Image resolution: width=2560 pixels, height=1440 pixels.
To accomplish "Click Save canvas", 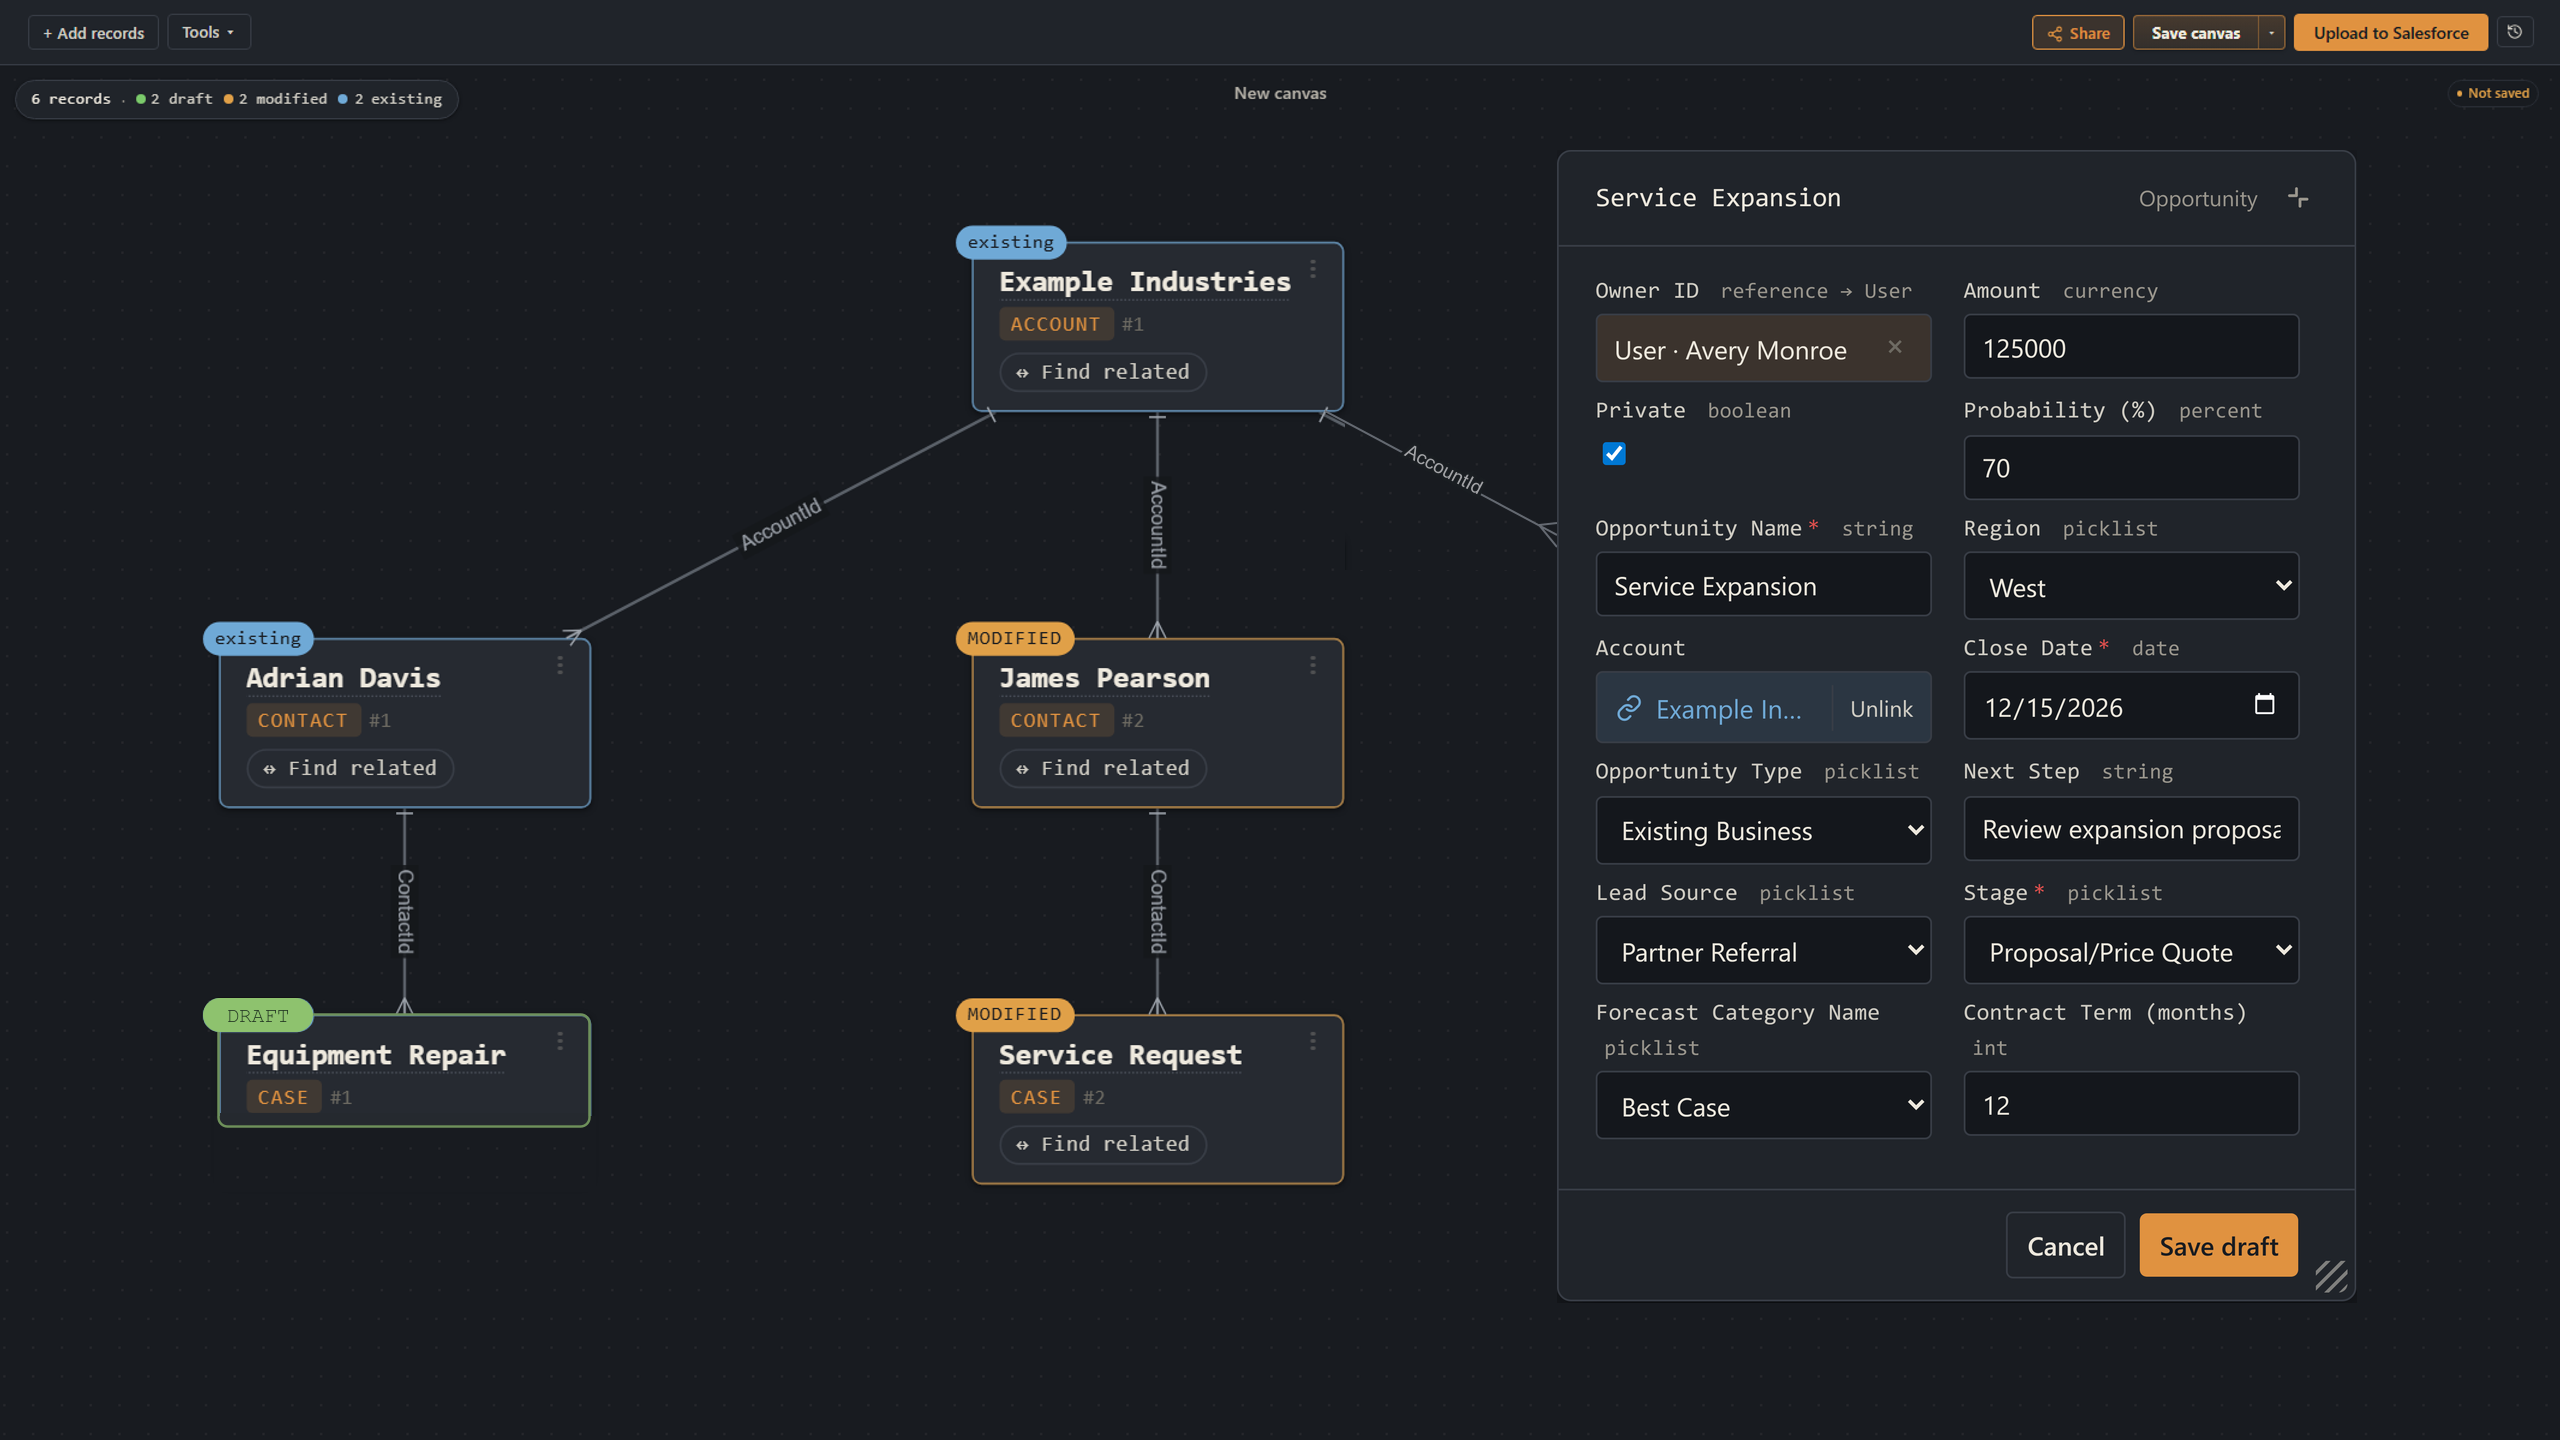I will click(2195, 33).
